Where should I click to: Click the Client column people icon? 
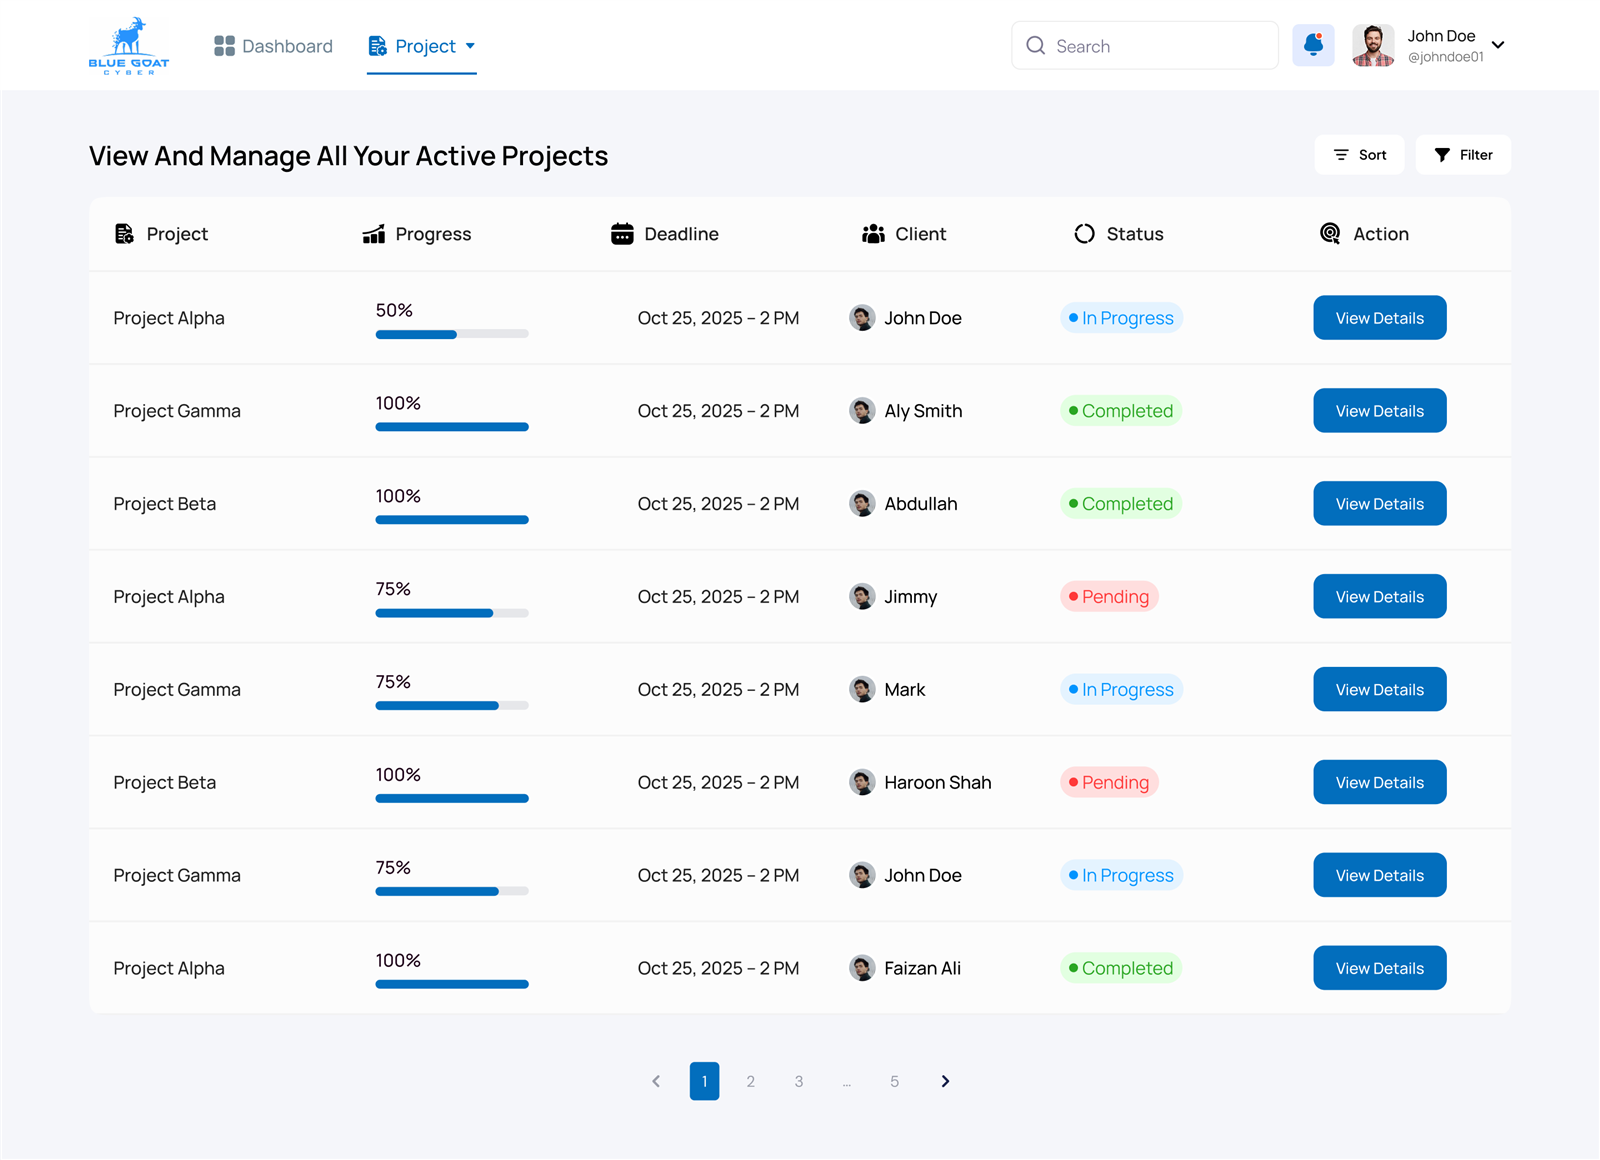[x=873, y=234]
